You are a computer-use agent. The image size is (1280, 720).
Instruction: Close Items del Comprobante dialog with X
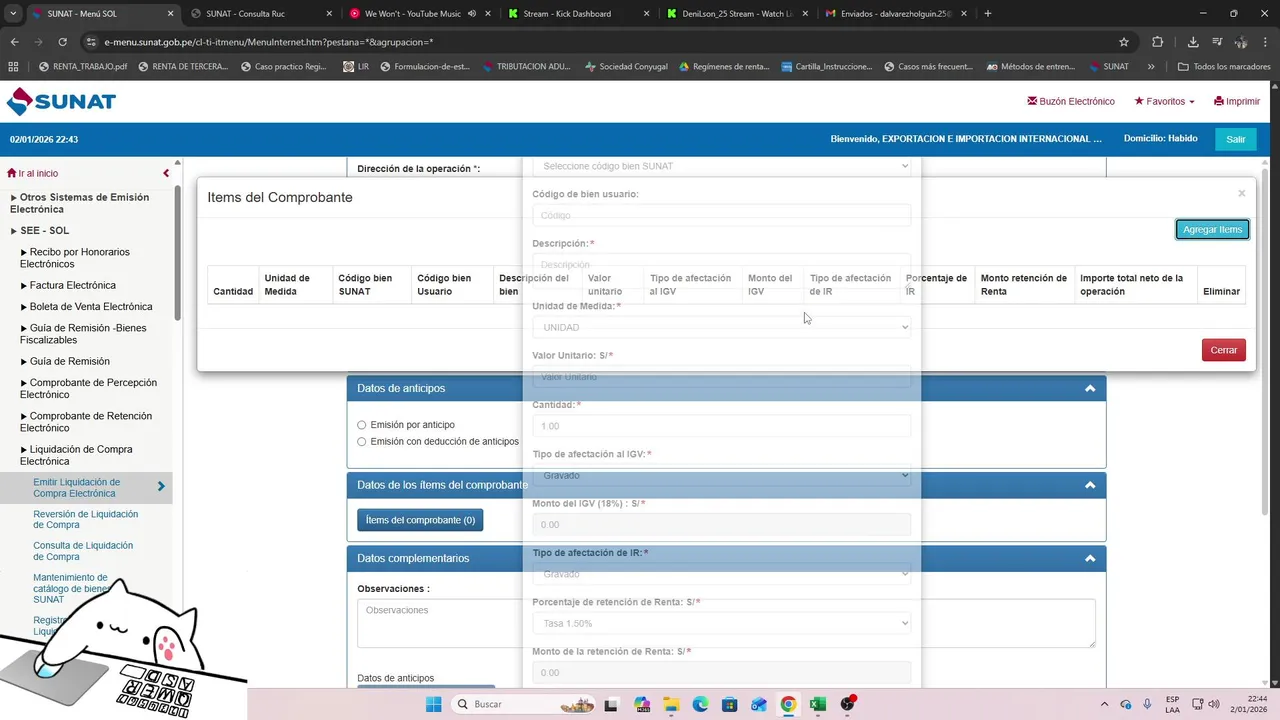click(1241, 193)
